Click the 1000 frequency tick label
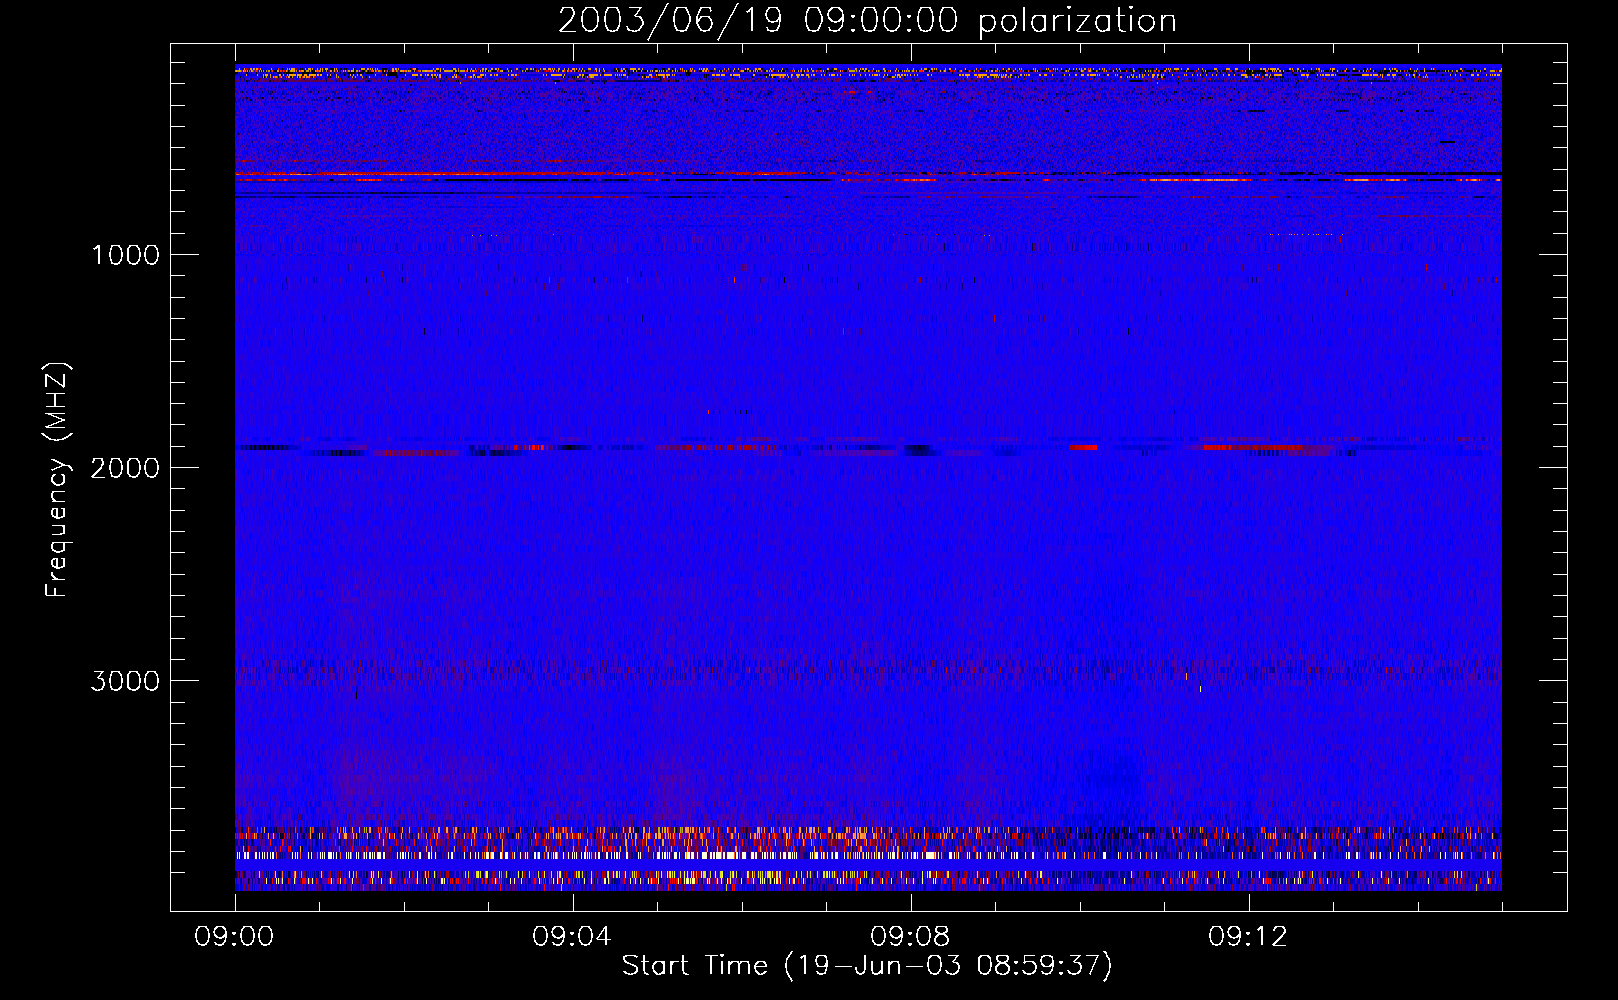 coord(125,255)
